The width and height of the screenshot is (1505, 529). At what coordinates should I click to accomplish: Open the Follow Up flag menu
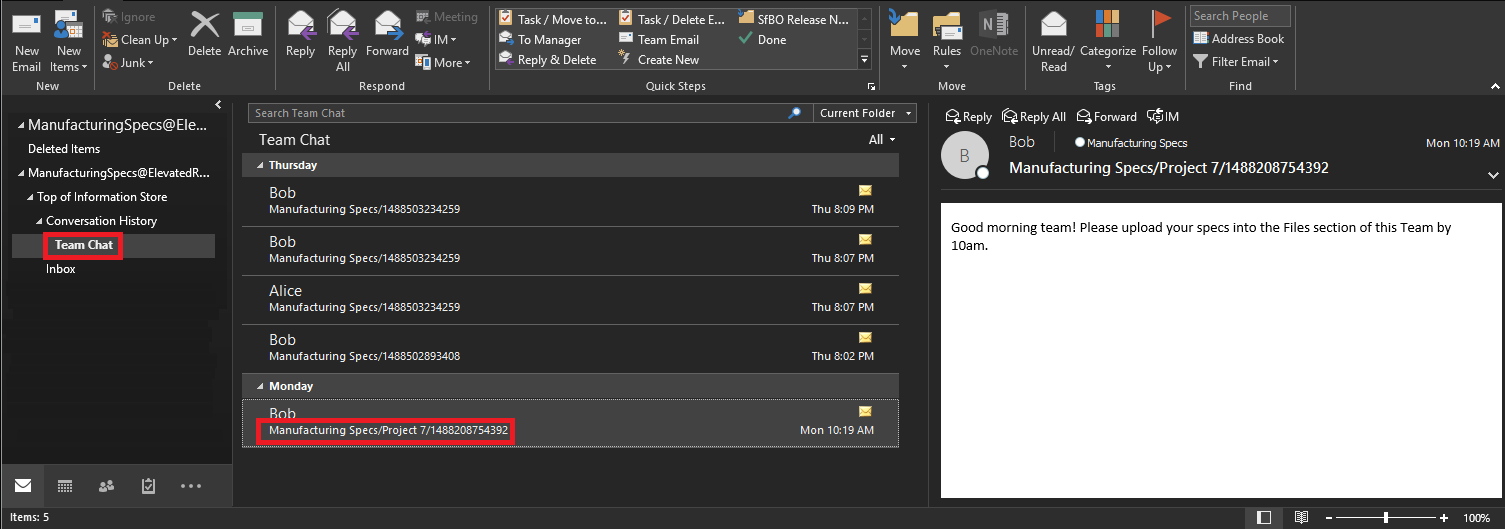tap(1160, 40)
